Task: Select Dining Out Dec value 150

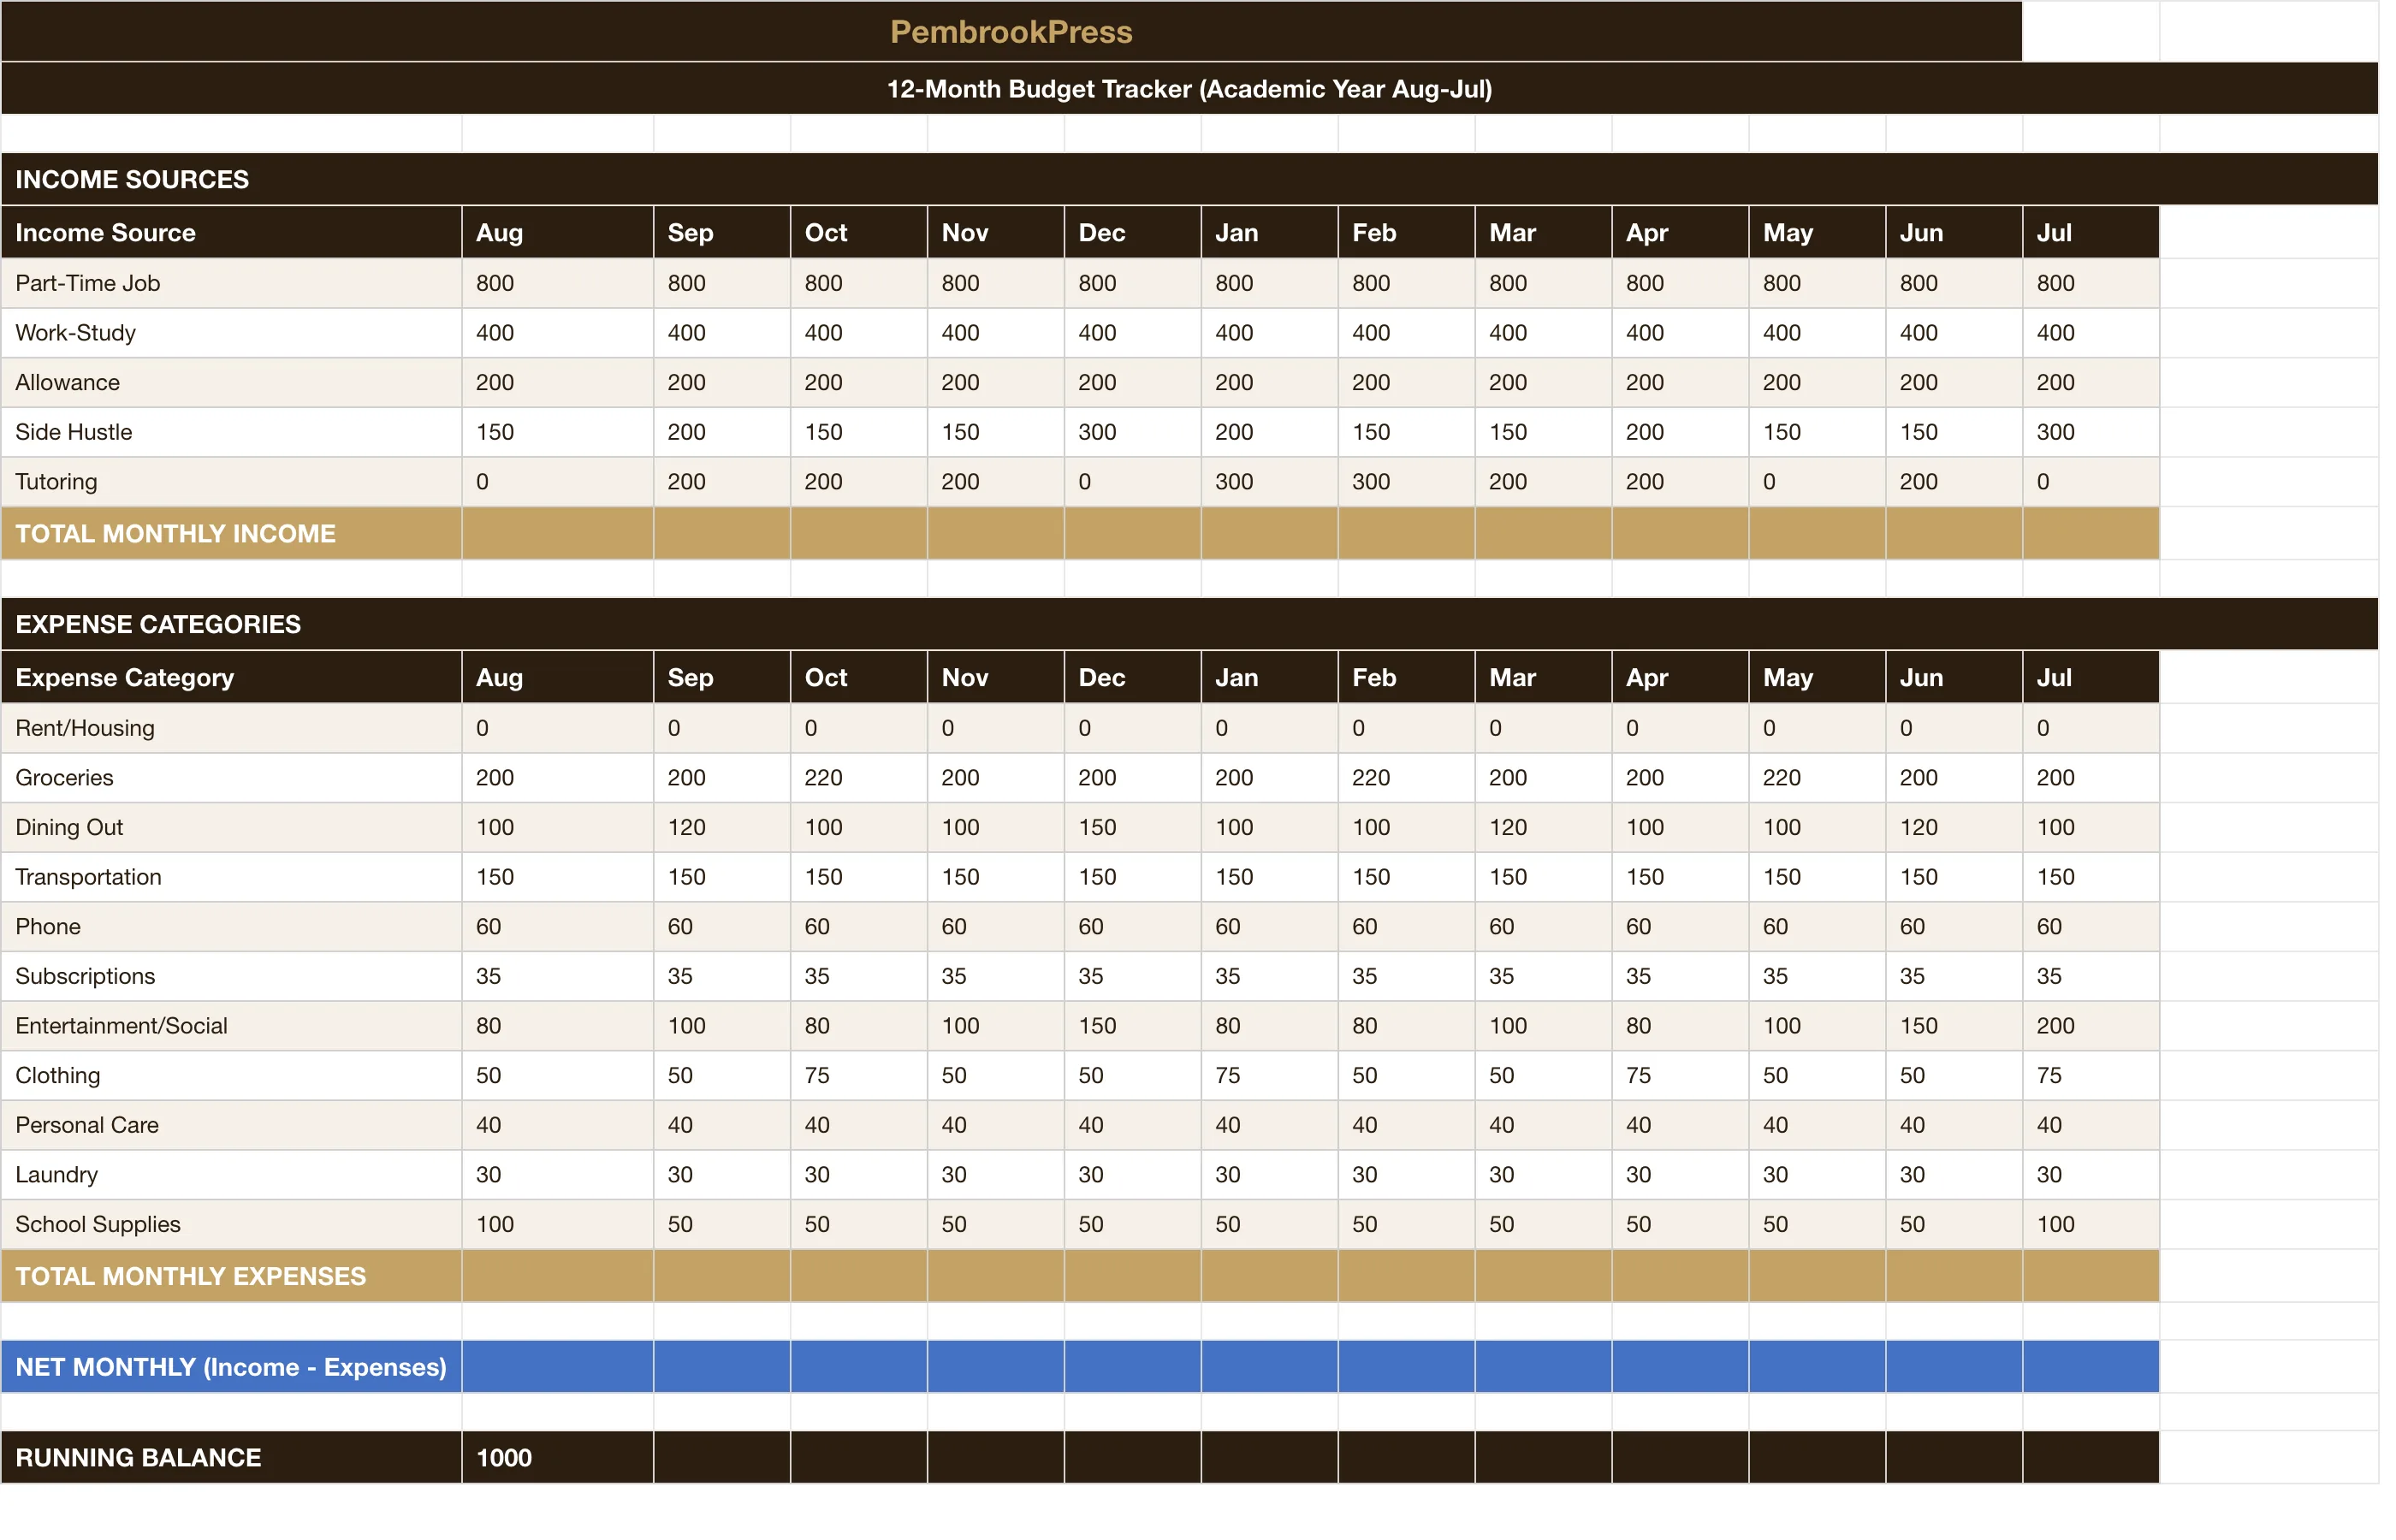Action: pyautogui.click(x=1132, y=827)
